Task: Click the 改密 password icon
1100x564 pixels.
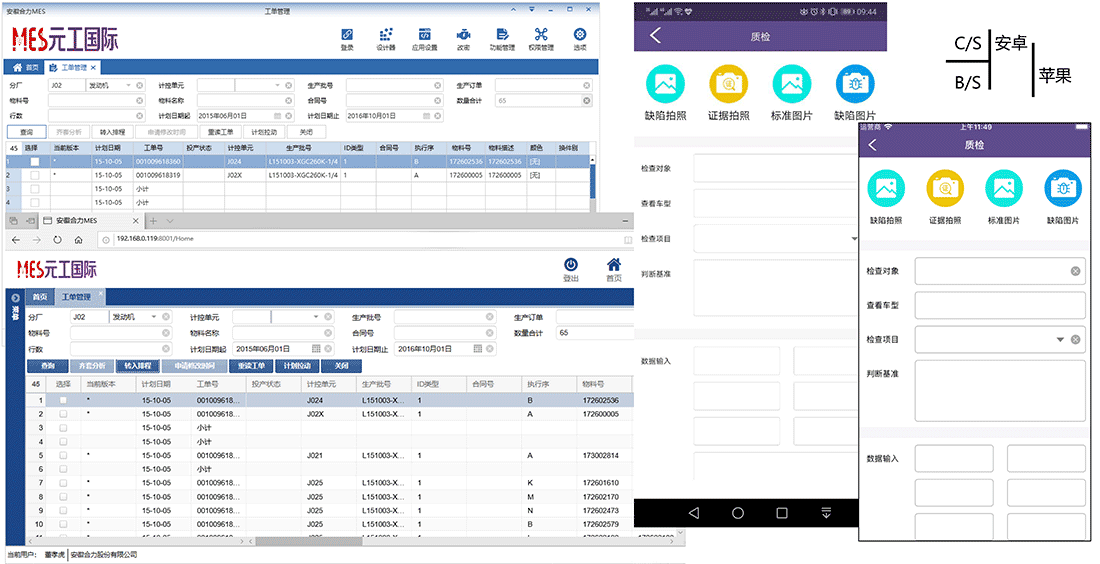Action: pyautogui.click(x=463, y=36)
